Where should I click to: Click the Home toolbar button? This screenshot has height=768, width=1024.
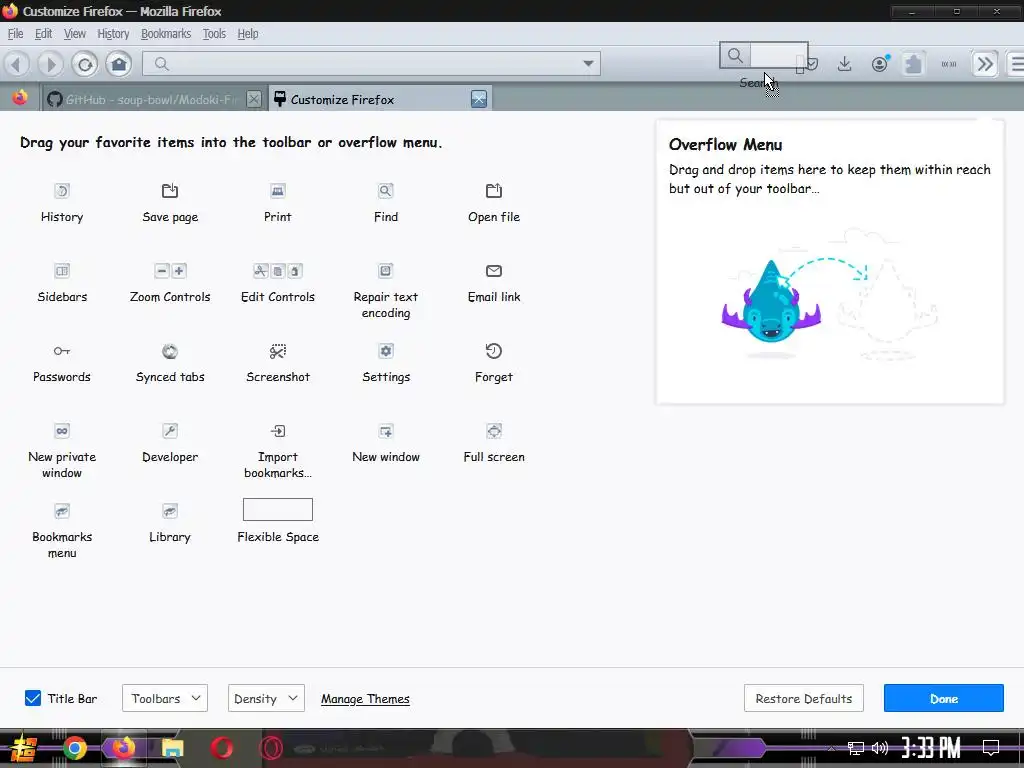pos(119,64)
